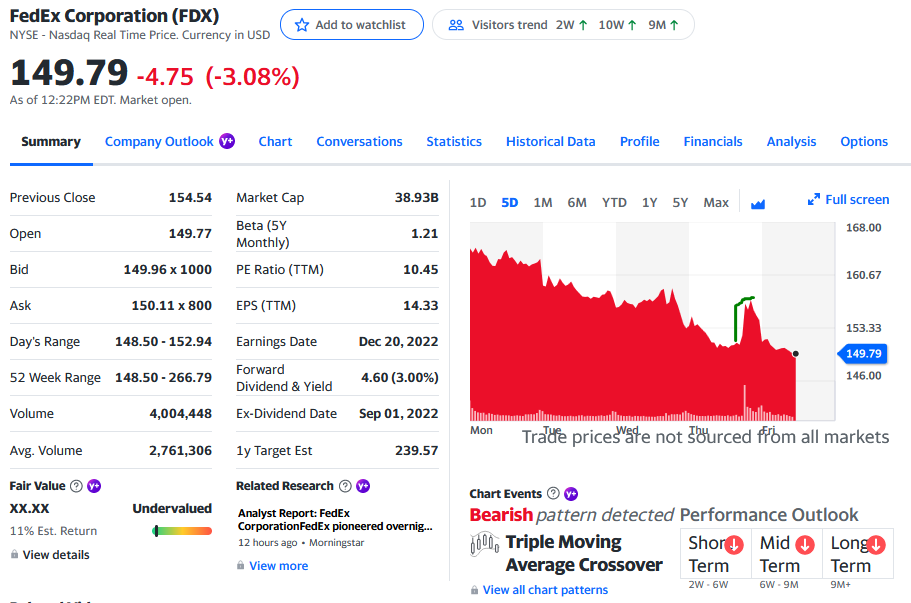Click the 10W visitors trend up arrow

(632, 25)
